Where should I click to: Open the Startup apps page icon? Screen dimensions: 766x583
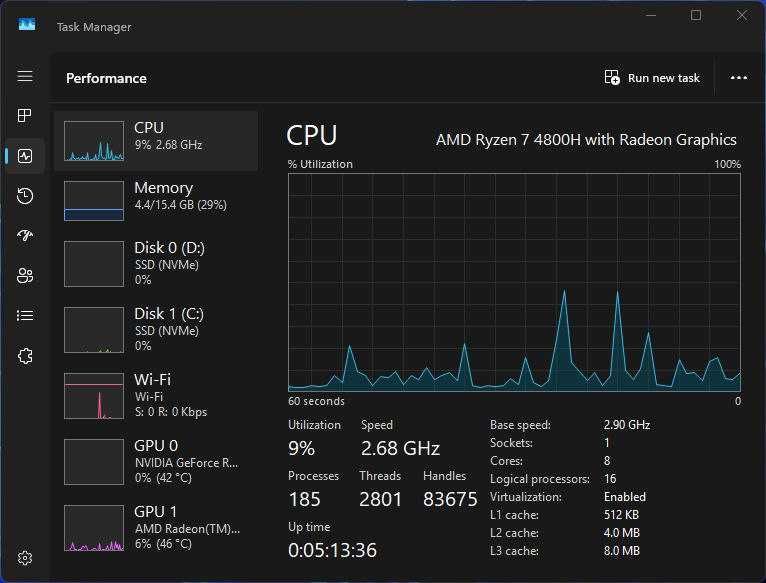click(25, 236)
